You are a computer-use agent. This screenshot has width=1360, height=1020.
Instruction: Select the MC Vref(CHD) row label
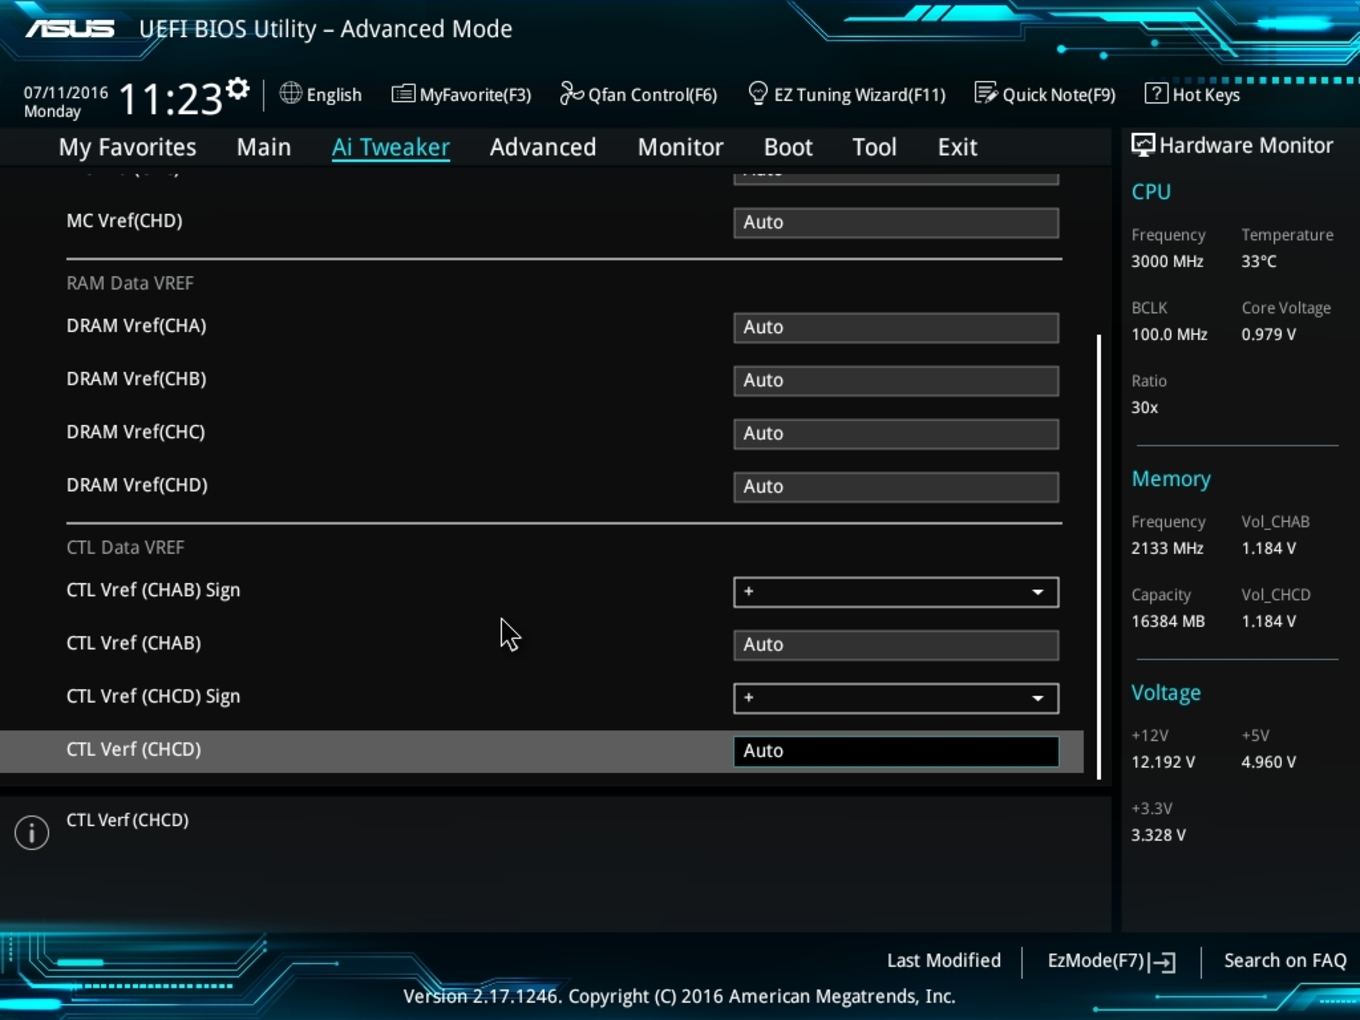tap(124, 221)
